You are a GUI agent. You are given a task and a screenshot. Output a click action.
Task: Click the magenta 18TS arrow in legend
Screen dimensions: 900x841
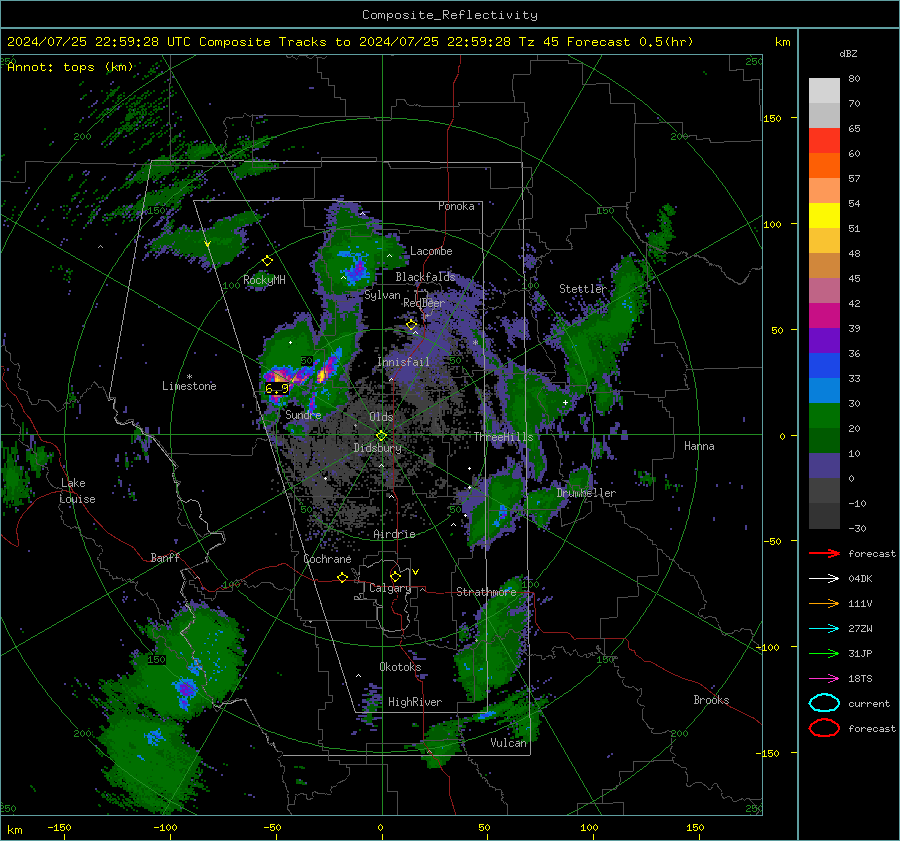point(824,679)
